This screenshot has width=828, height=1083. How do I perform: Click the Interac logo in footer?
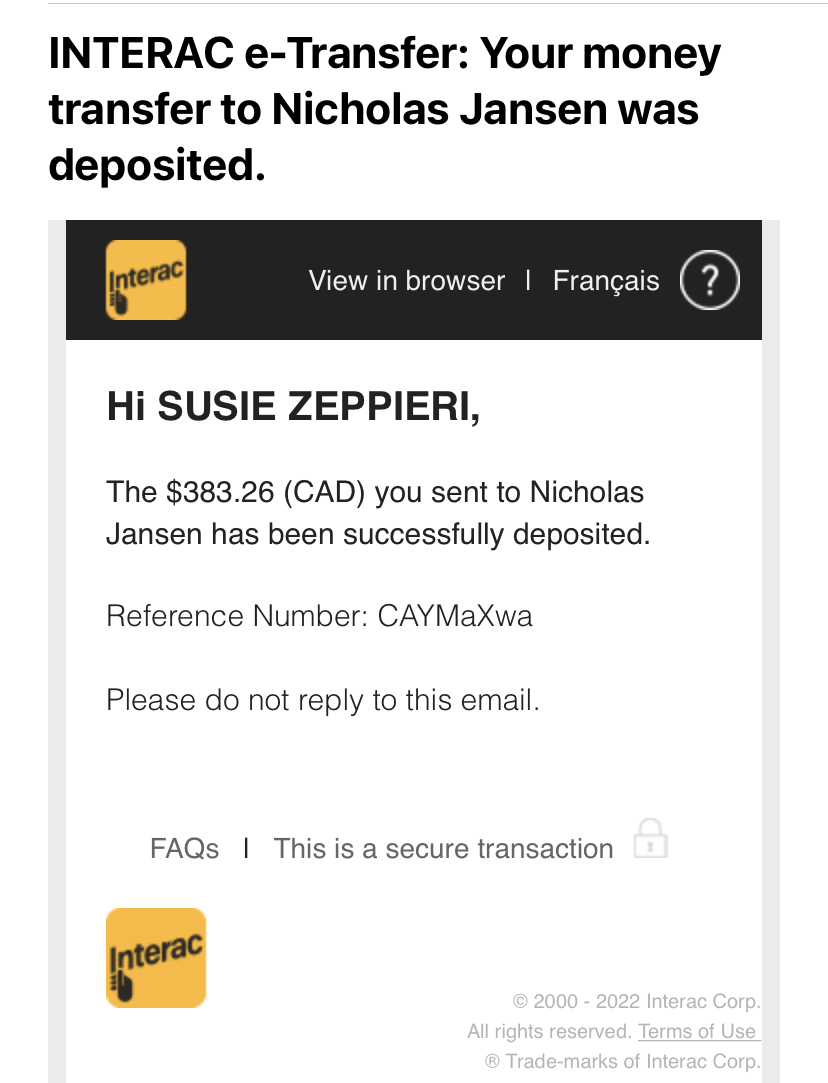156,957
